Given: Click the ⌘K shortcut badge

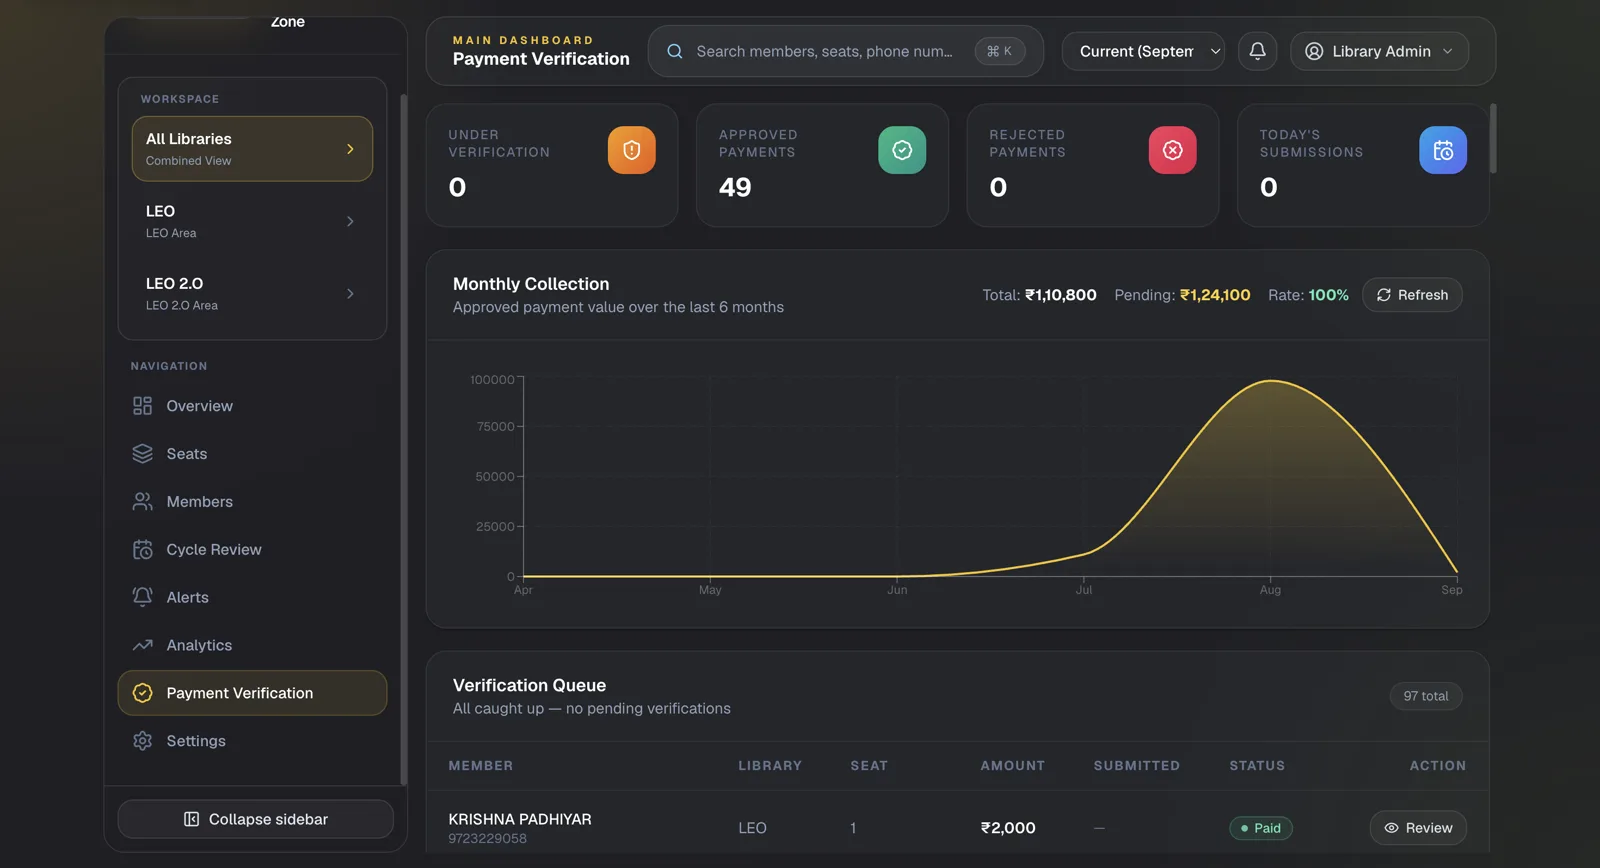Looking at the screenshot, I should [x=1000, y=51].
